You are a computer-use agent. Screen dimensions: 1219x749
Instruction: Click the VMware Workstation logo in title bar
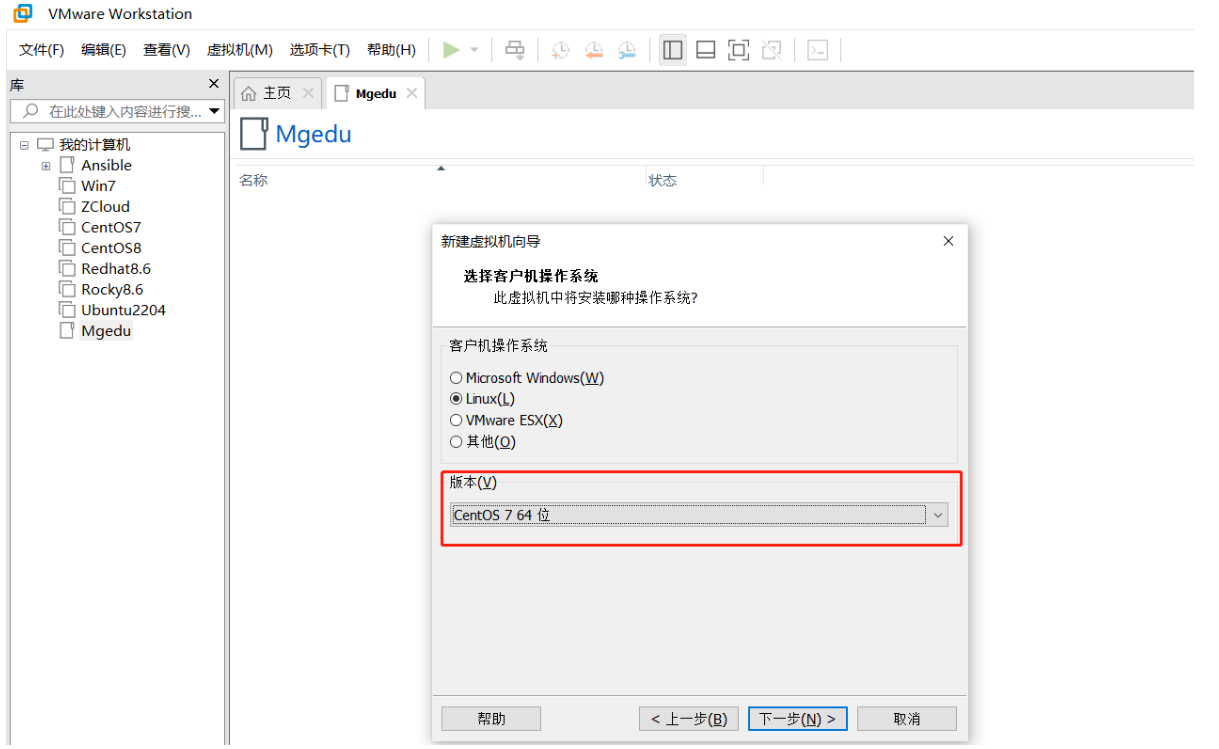(22, 13)
